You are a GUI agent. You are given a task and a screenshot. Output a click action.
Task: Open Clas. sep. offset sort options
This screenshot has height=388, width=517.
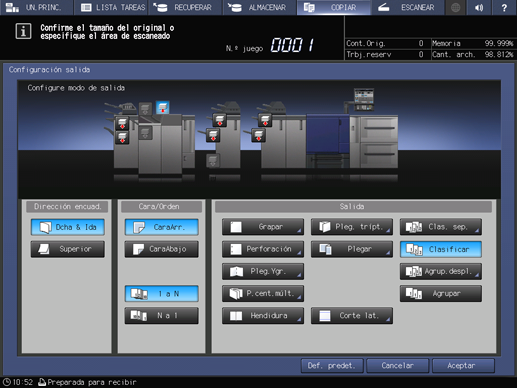[x=441, y=227]
